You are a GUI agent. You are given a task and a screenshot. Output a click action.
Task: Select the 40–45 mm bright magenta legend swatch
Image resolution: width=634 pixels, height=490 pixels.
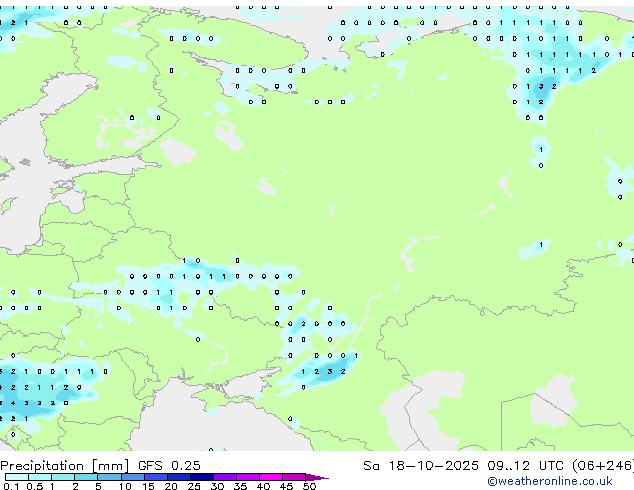click(x=271, y=477)
